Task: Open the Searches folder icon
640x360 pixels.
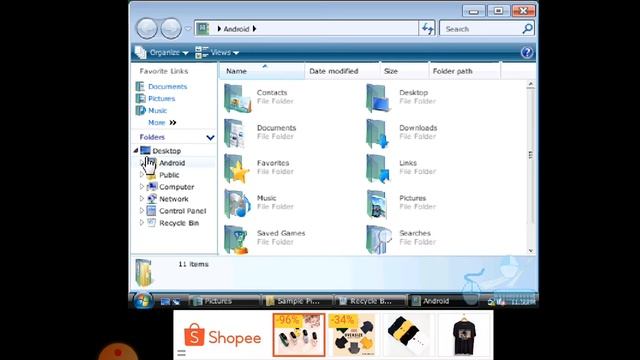Action: (378, 239)
